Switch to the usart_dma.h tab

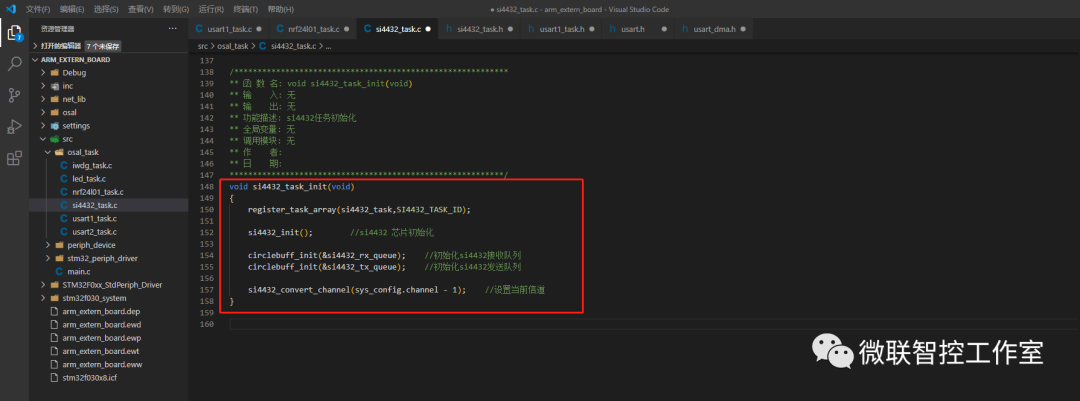pos(713,29)
